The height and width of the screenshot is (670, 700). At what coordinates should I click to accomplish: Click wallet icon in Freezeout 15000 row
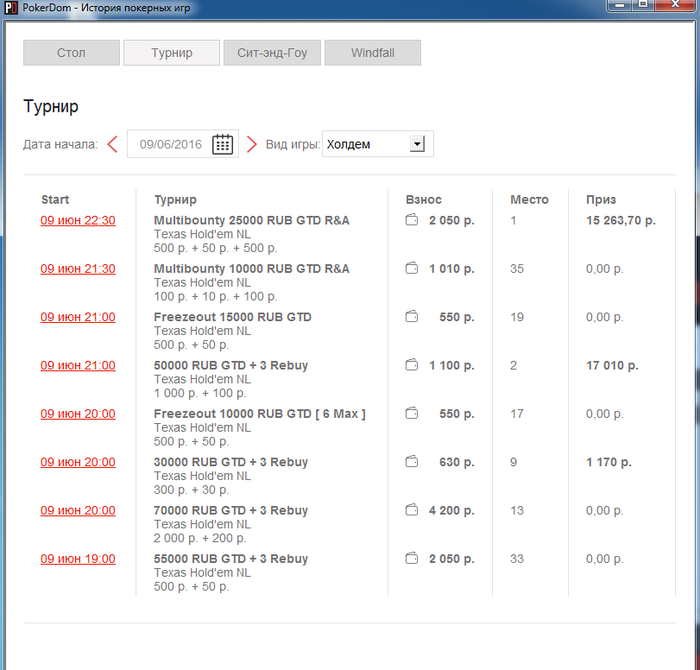[412, 316]
